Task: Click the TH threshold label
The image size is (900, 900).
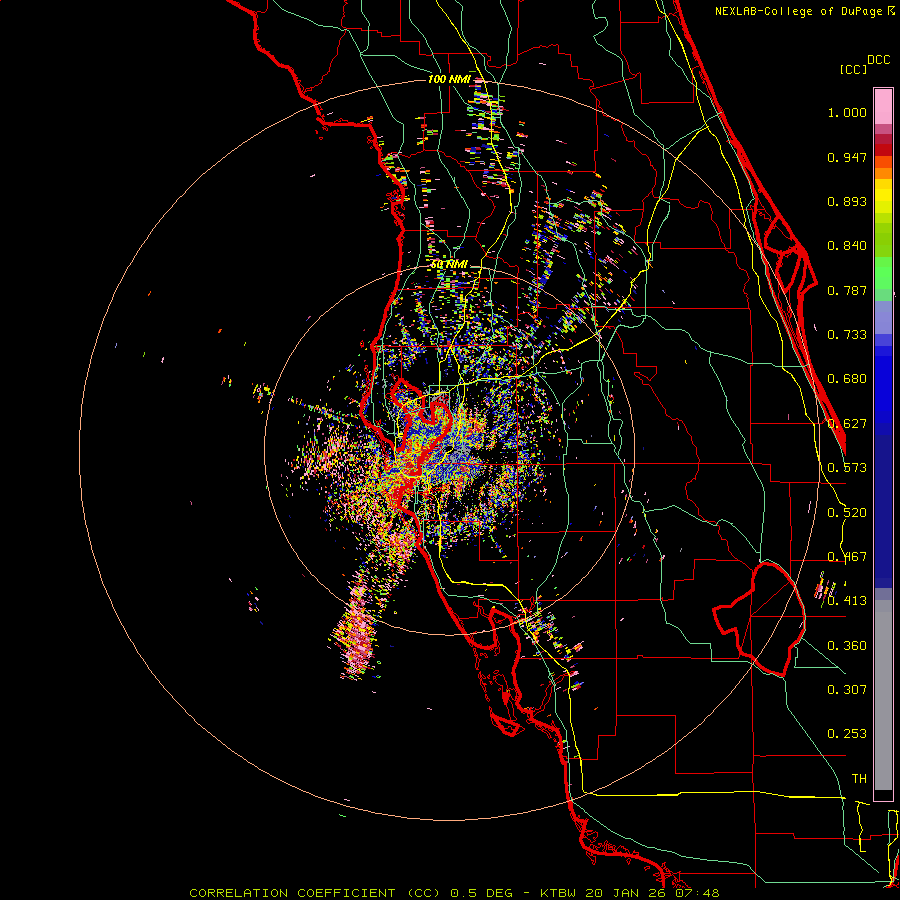Action: [x=859, y=779]
